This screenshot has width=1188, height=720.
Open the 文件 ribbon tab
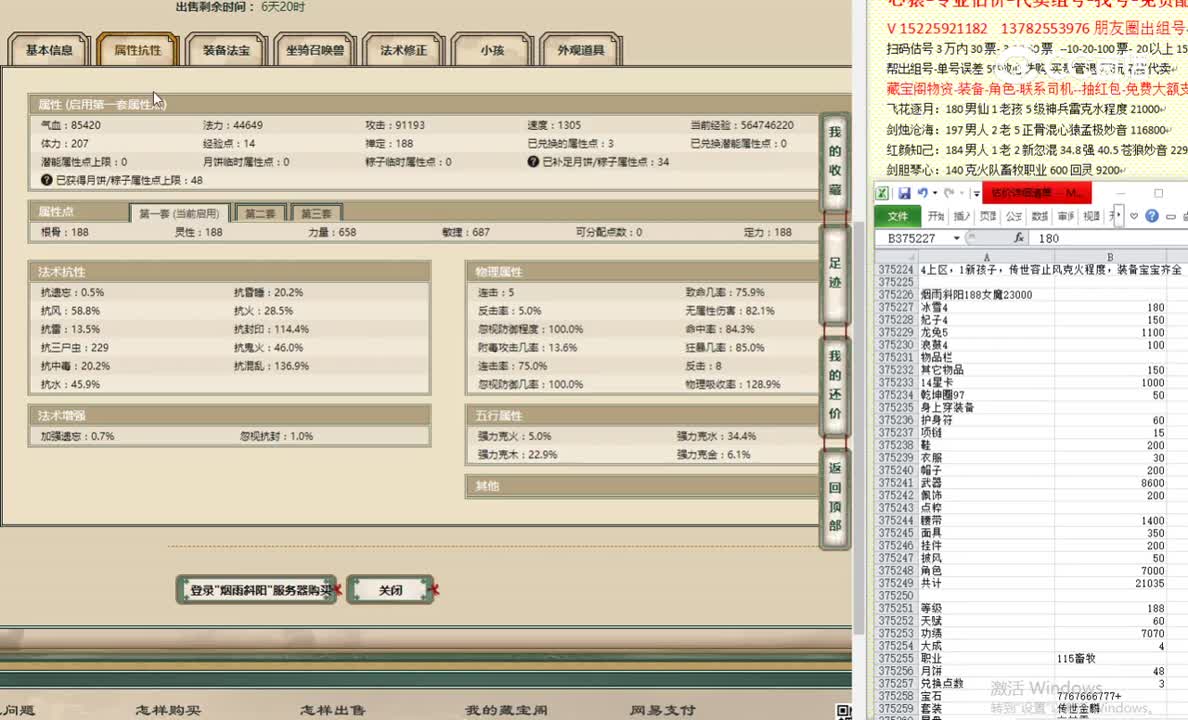[898, 216]
